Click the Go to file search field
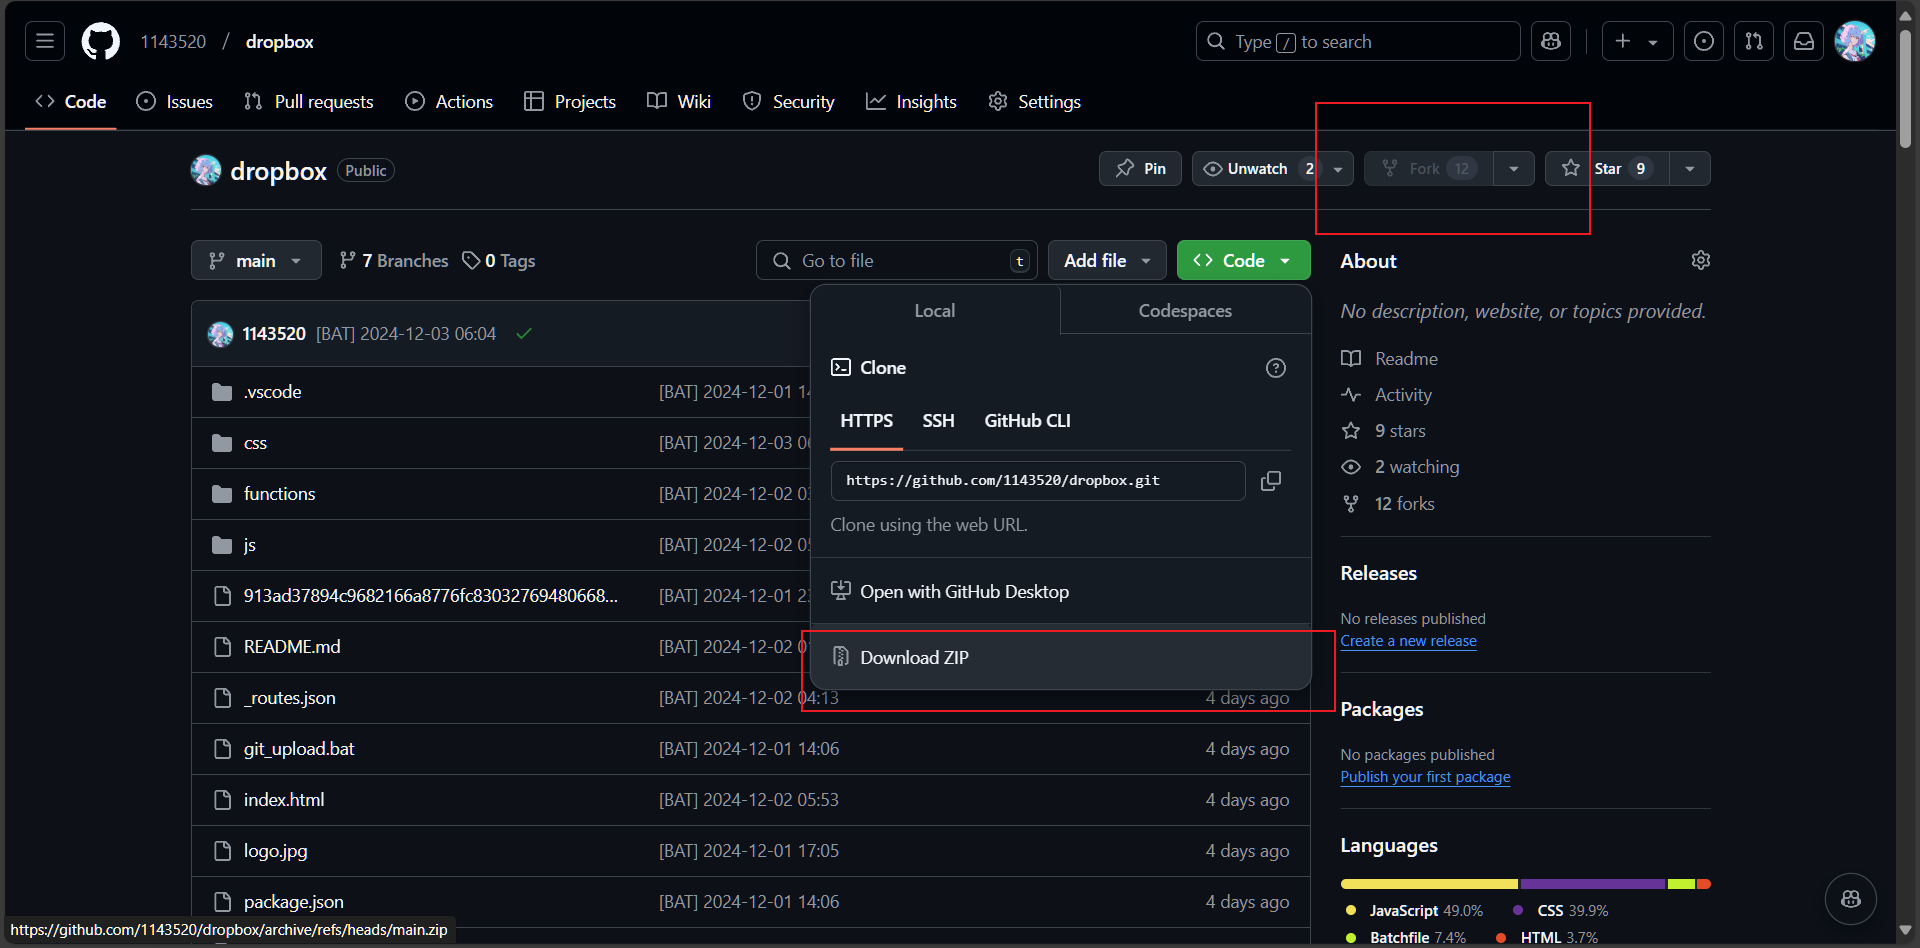Screen dimensions: 1920x948 point(897,260)
